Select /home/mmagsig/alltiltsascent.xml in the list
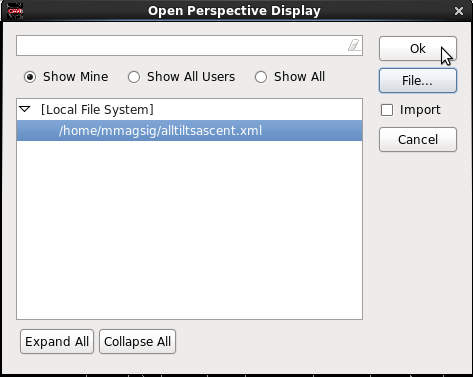The image size is (473, 377). coord(189,131)
